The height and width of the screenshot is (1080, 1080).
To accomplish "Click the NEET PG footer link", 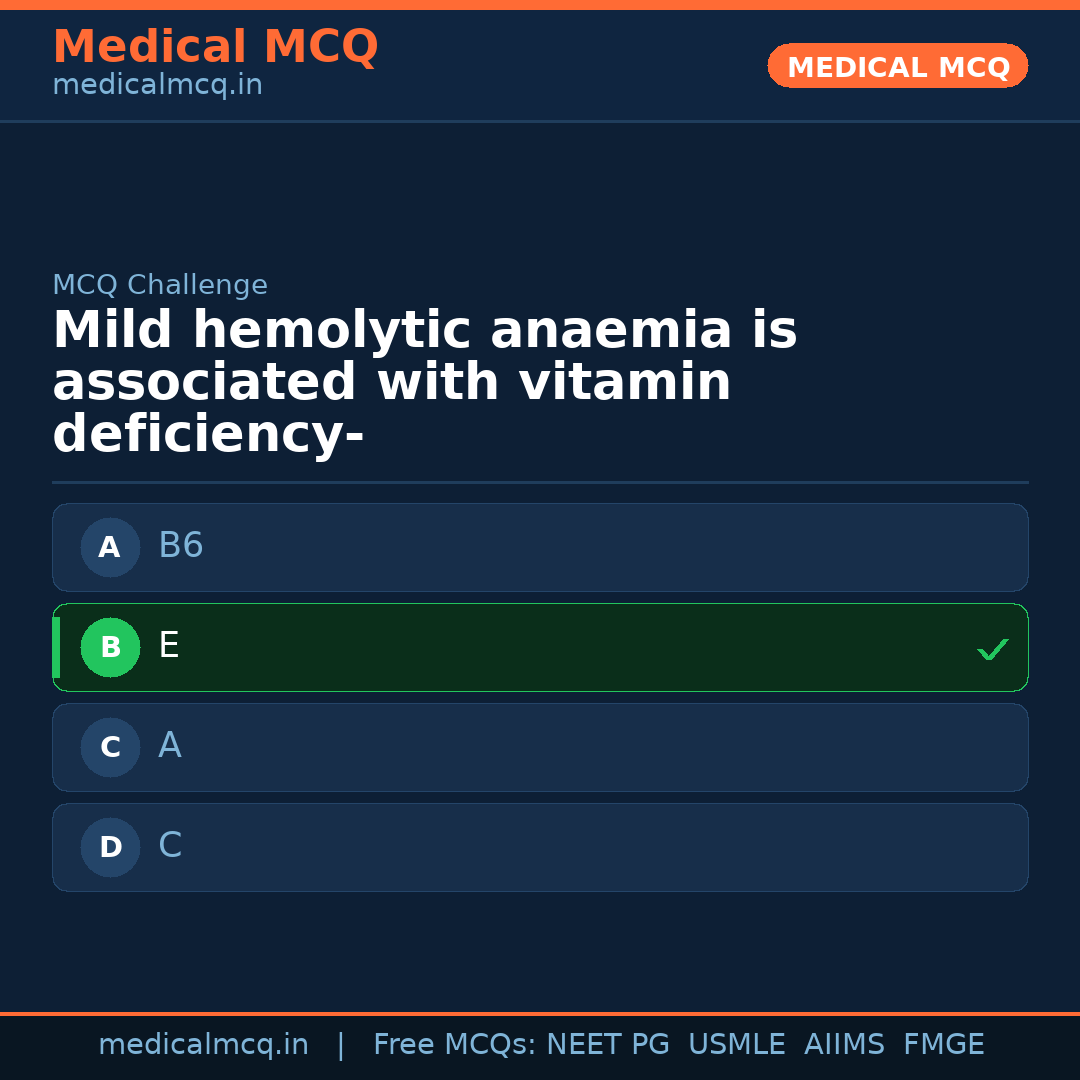I will coord(607,1044).
